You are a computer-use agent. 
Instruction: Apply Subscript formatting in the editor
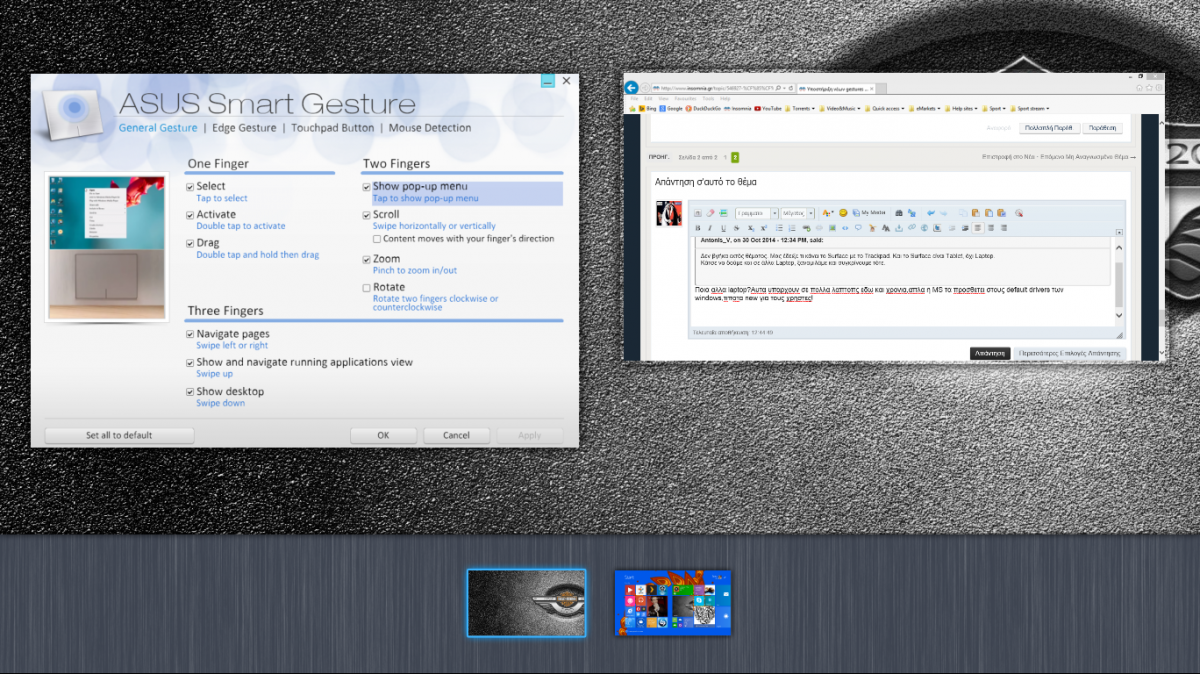point(750,228)
